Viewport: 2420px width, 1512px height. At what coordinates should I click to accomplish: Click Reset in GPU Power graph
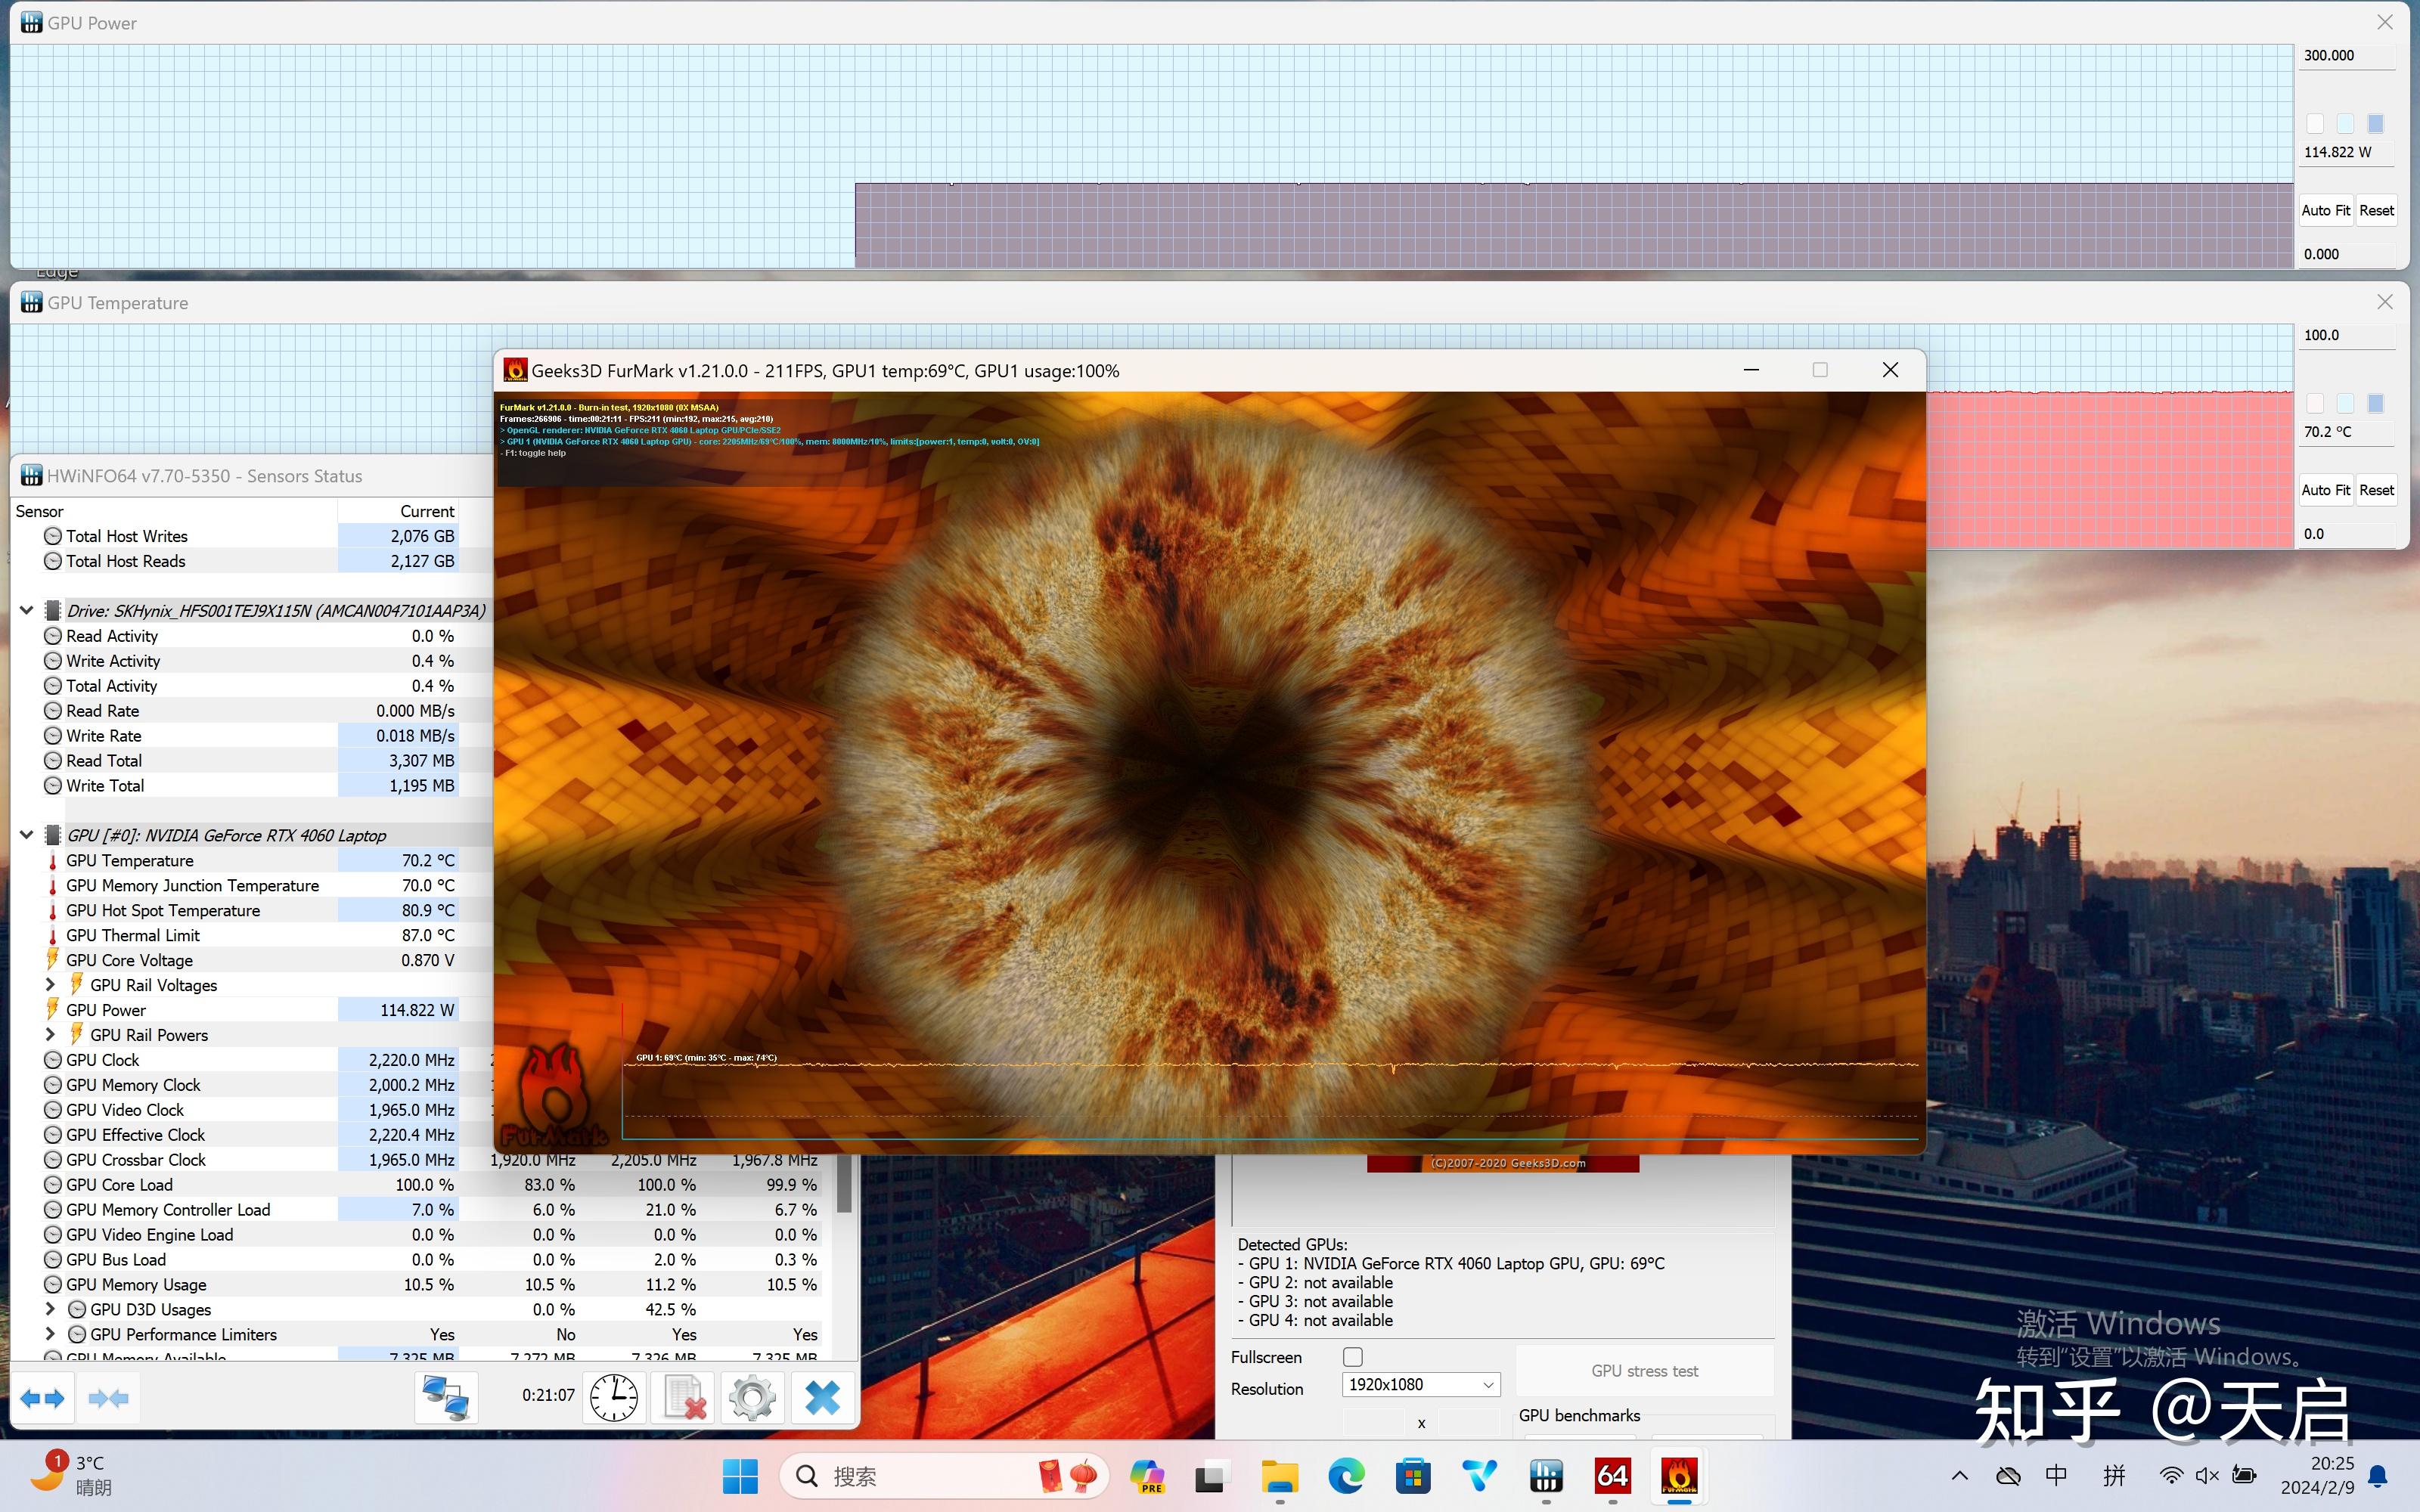(x=2376, y=210)
